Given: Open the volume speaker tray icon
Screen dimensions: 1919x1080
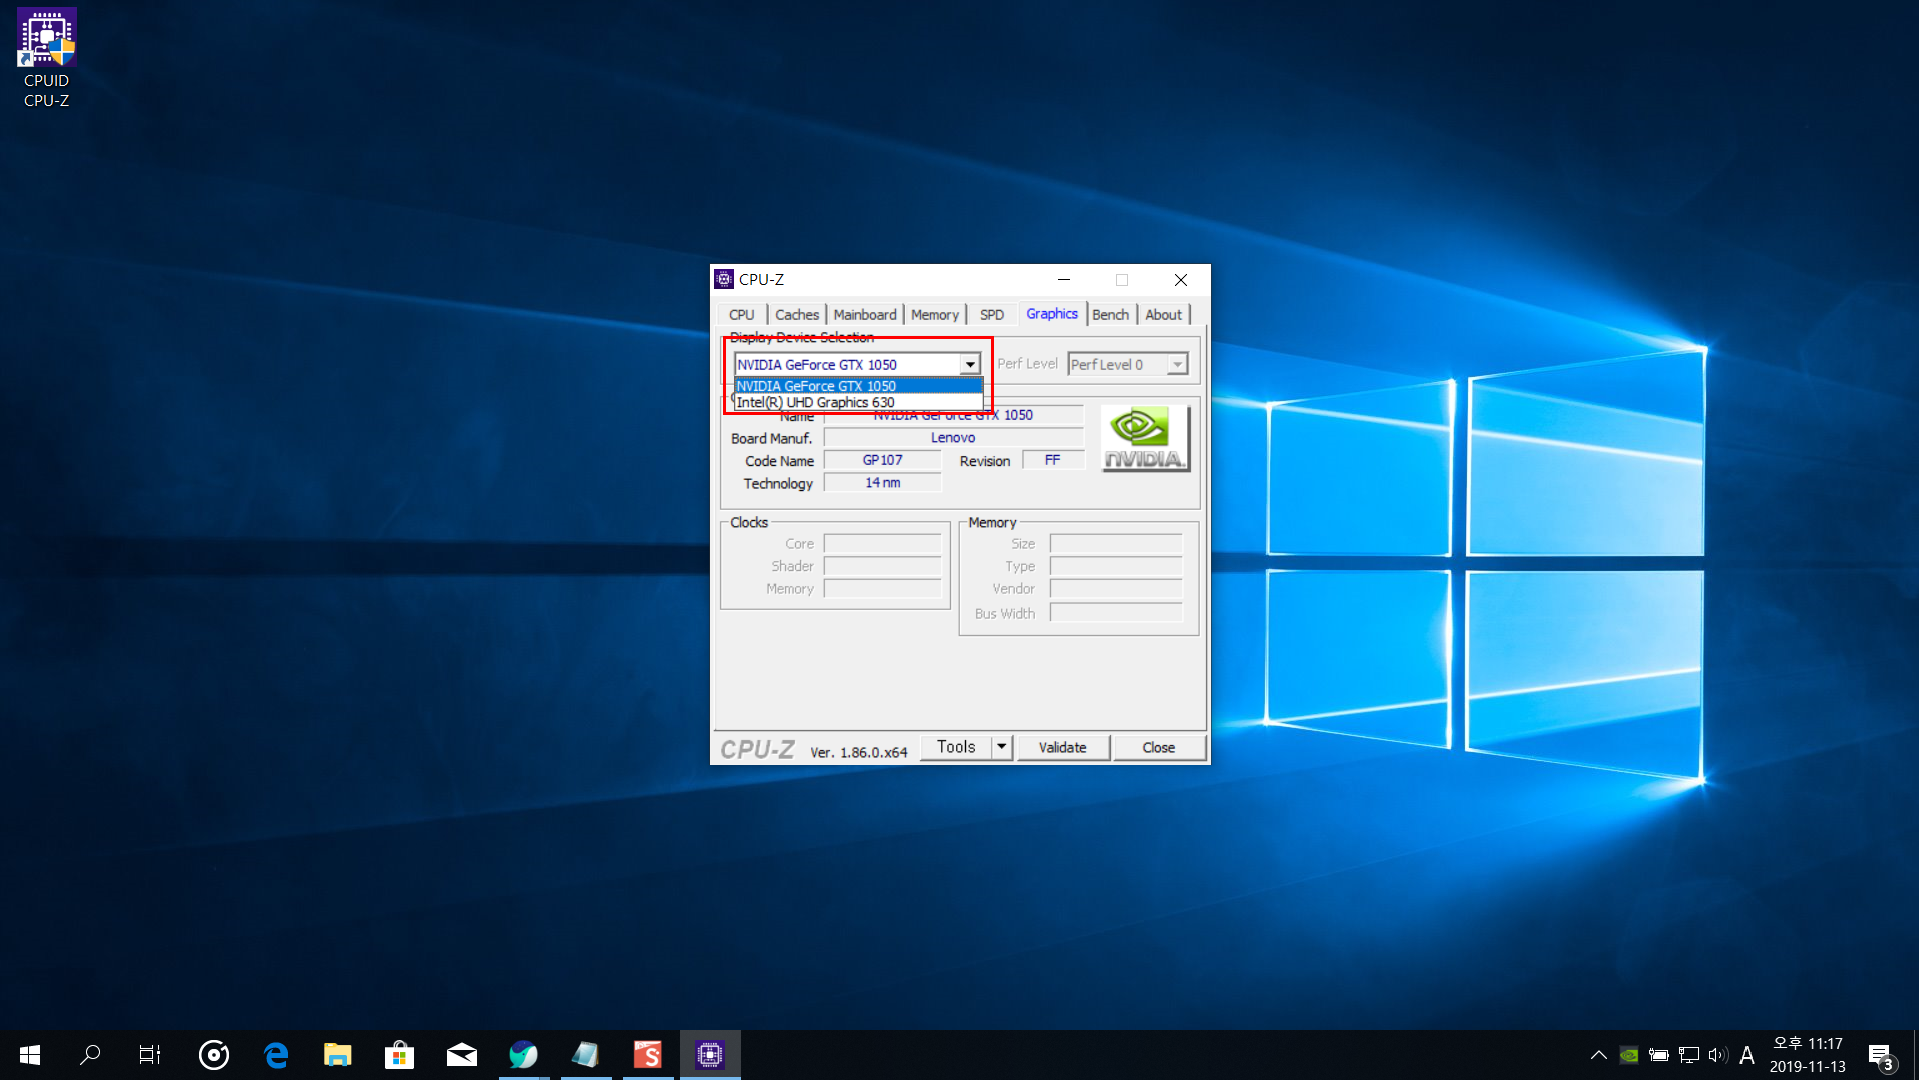Looking at the screenshot, I should click(1718, 1055).
